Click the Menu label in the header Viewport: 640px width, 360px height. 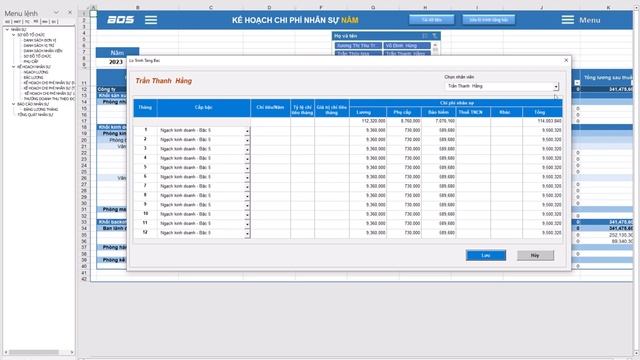pos(589,20)
